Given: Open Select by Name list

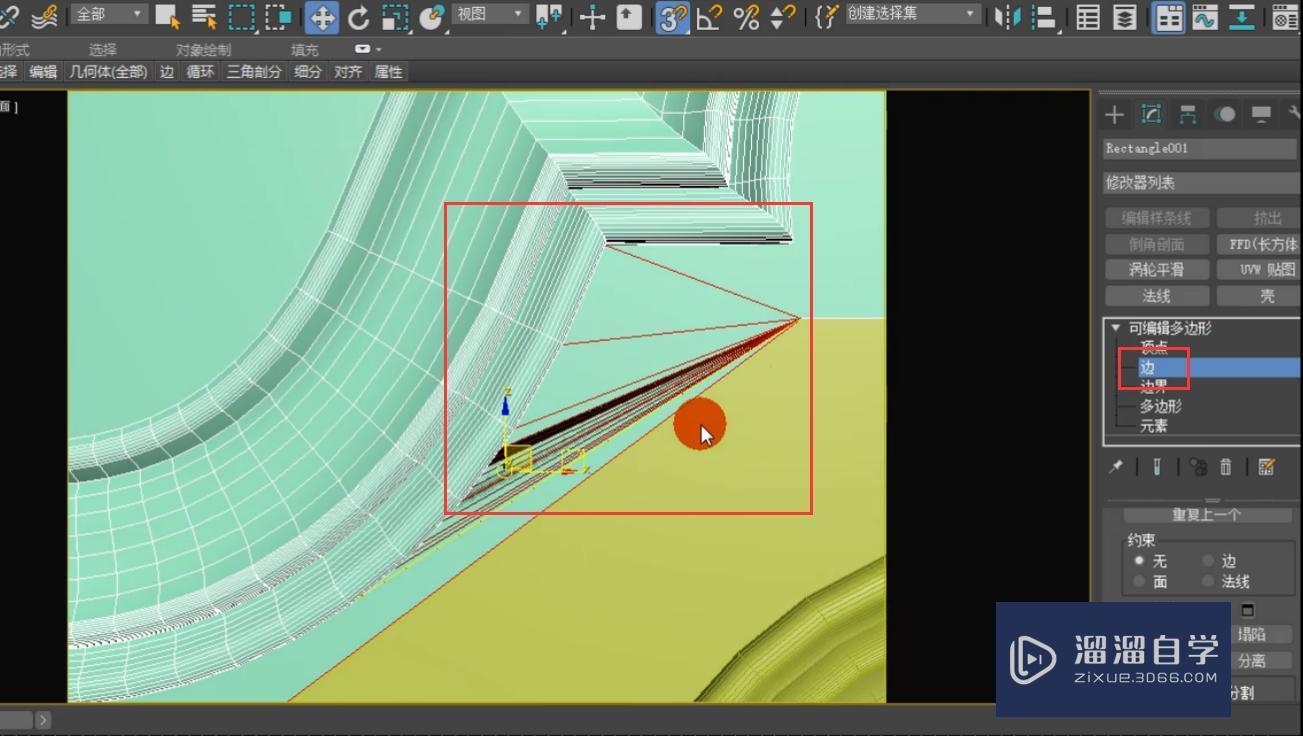Looking at the screenshot, I should coord(205,16).
